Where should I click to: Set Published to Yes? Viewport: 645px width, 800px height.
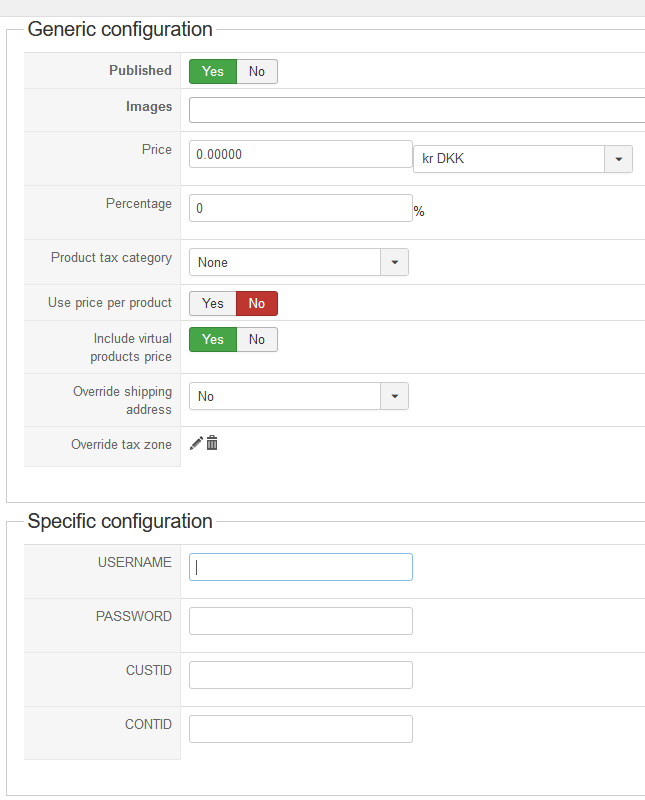(213, 71)
